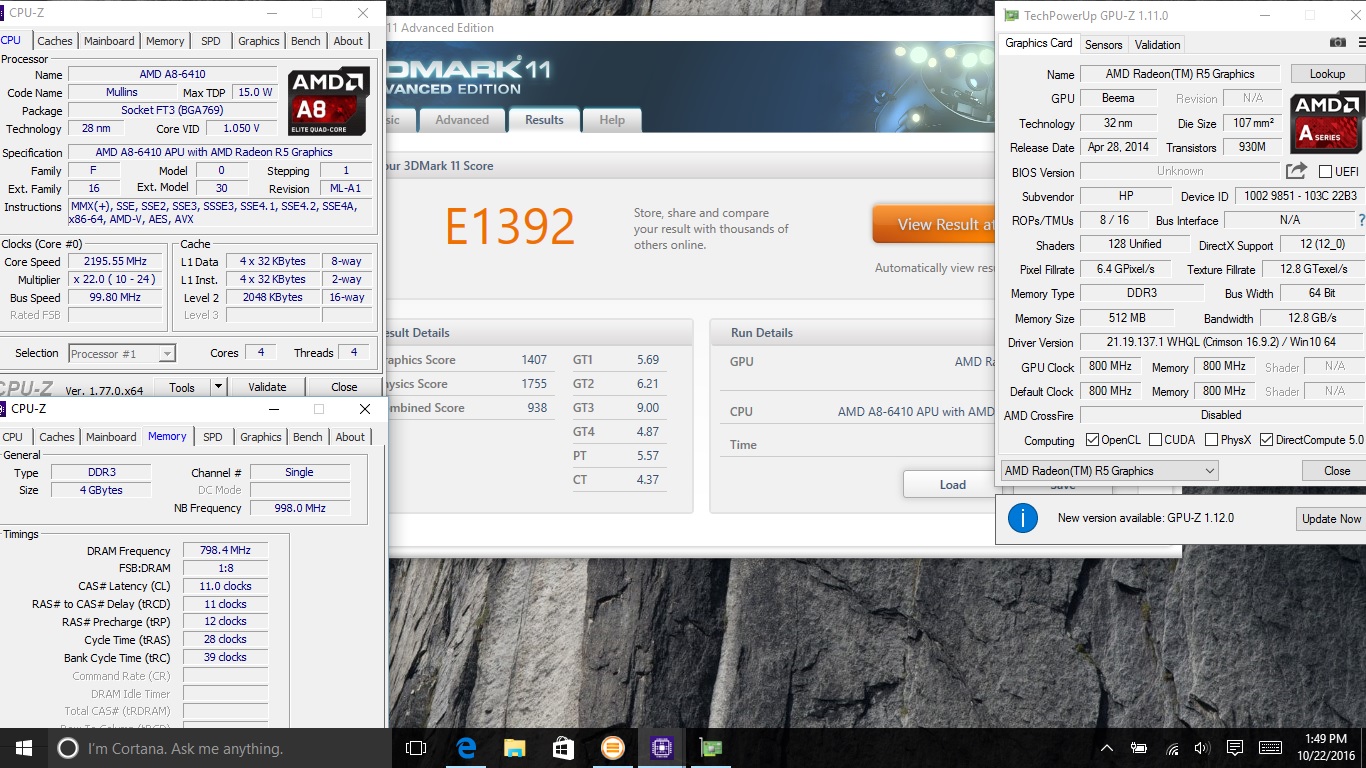Click the Lookup button in GPU-Z
The width and height of the screenshot is (1366, 768).
(1327, 74)
